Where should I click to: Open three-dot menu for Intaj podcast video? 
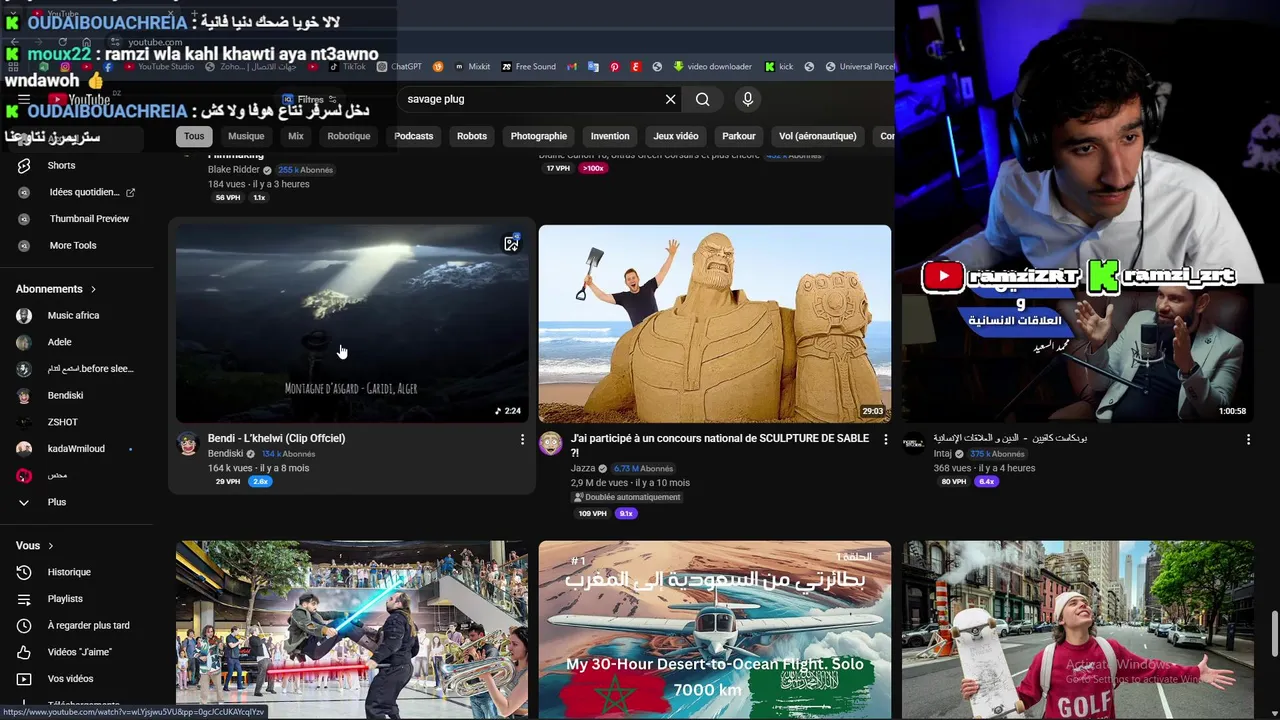click(1248, 439)
